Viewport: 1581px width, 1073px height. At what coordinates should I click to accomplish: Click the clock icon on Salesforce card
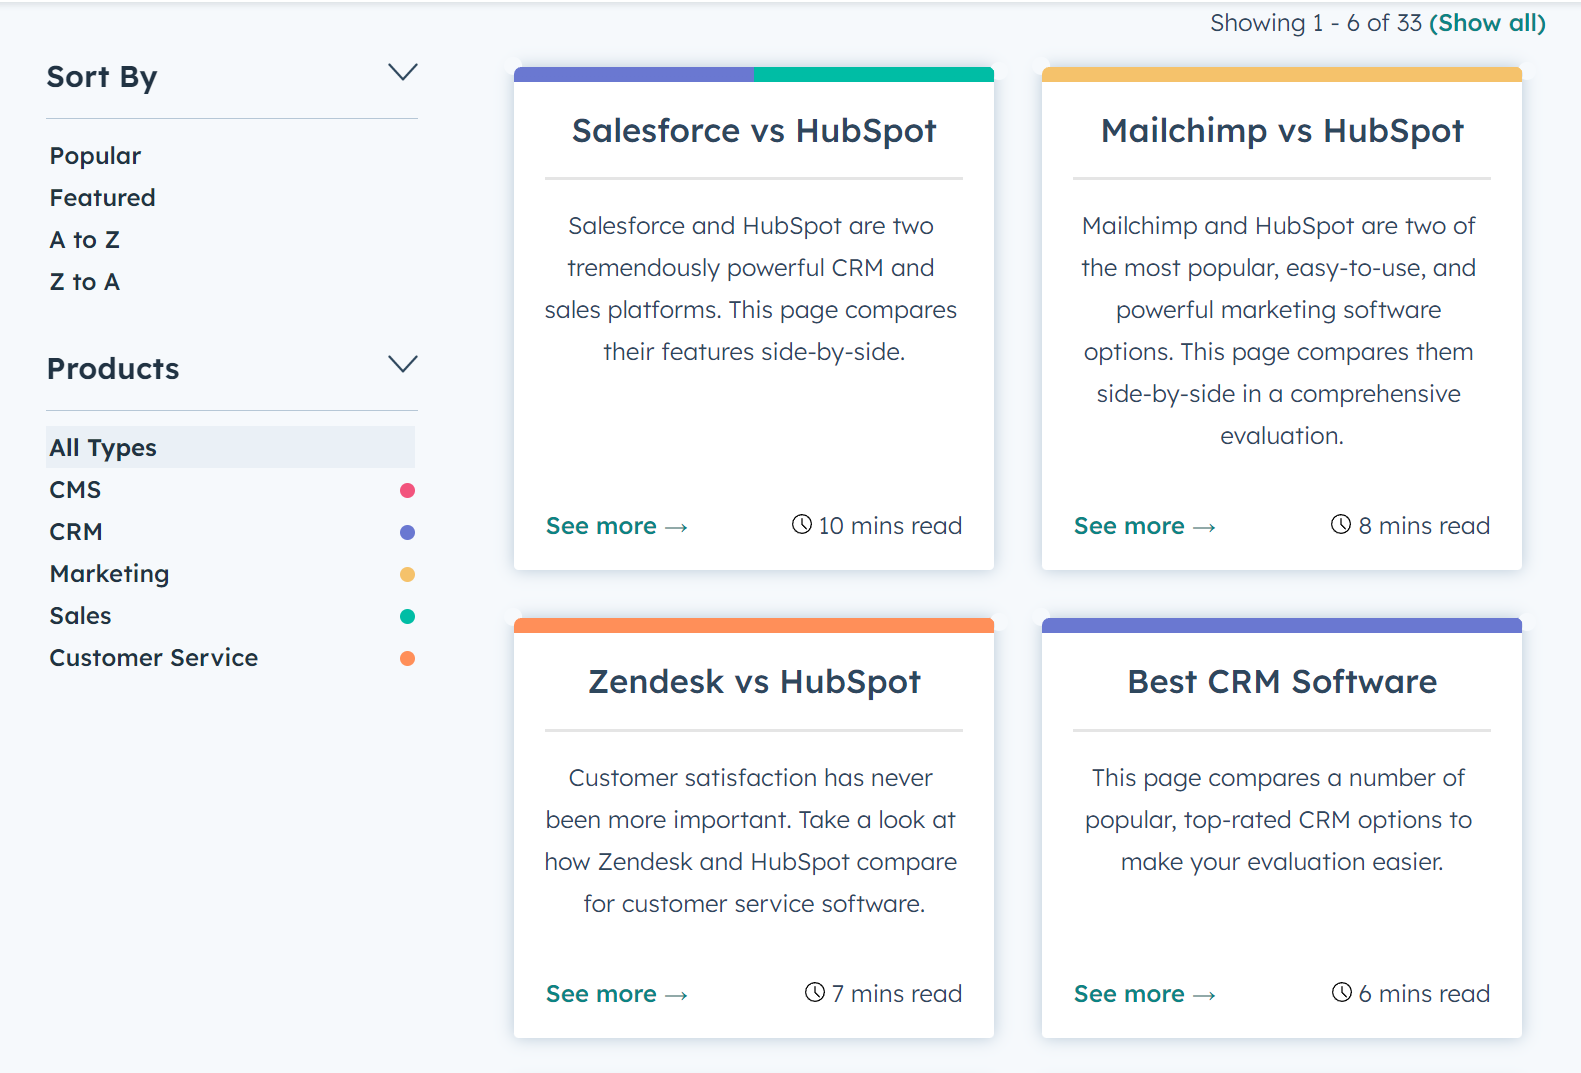tap(801, 524)
